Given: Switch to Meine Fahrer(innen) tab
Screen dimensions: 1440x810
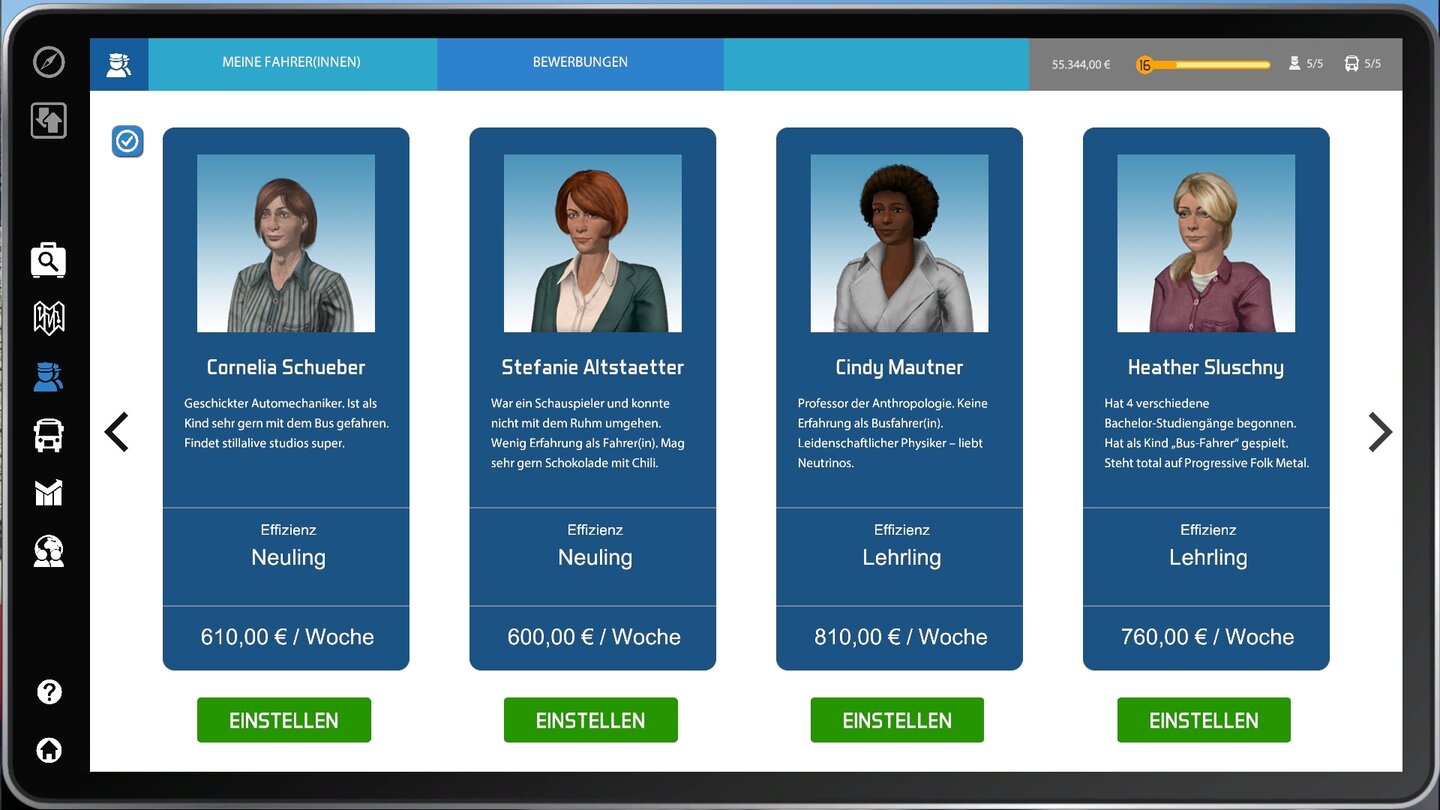Looking at the screenshot, I should (x=292, y=64).
